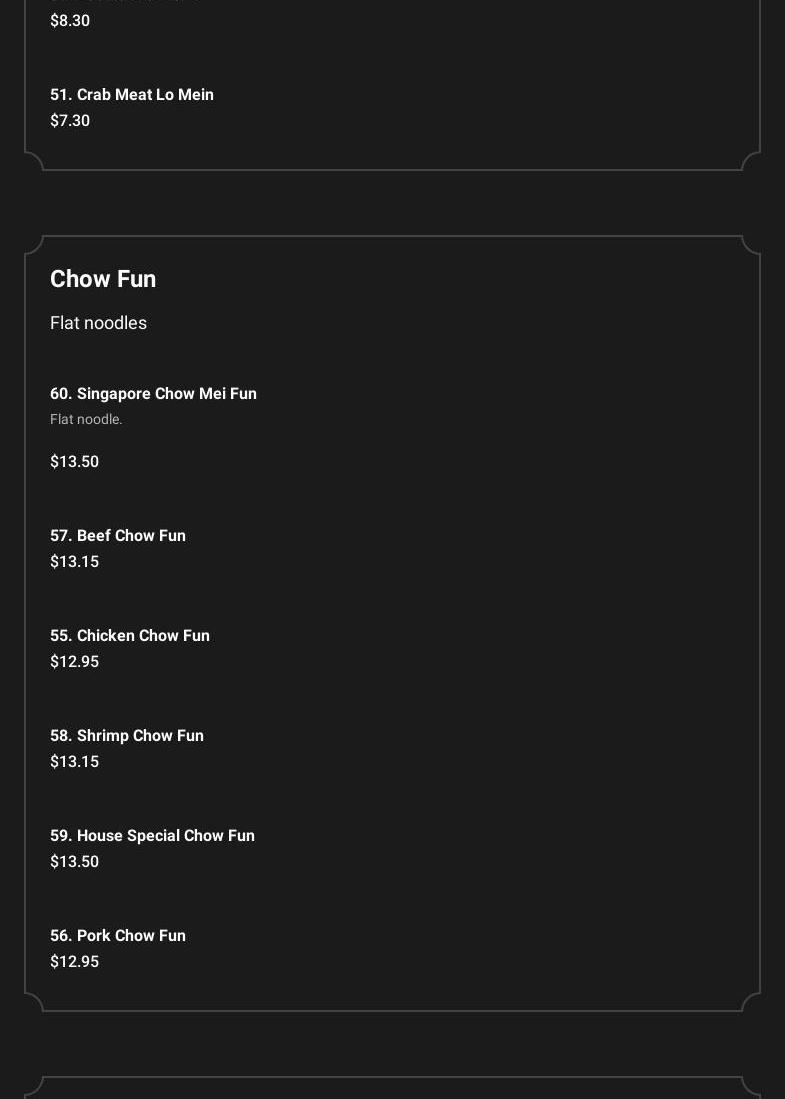Select 56. Pork Chow Fun
The height and width of the screenshot is (1099, 785).
point(118,936)
